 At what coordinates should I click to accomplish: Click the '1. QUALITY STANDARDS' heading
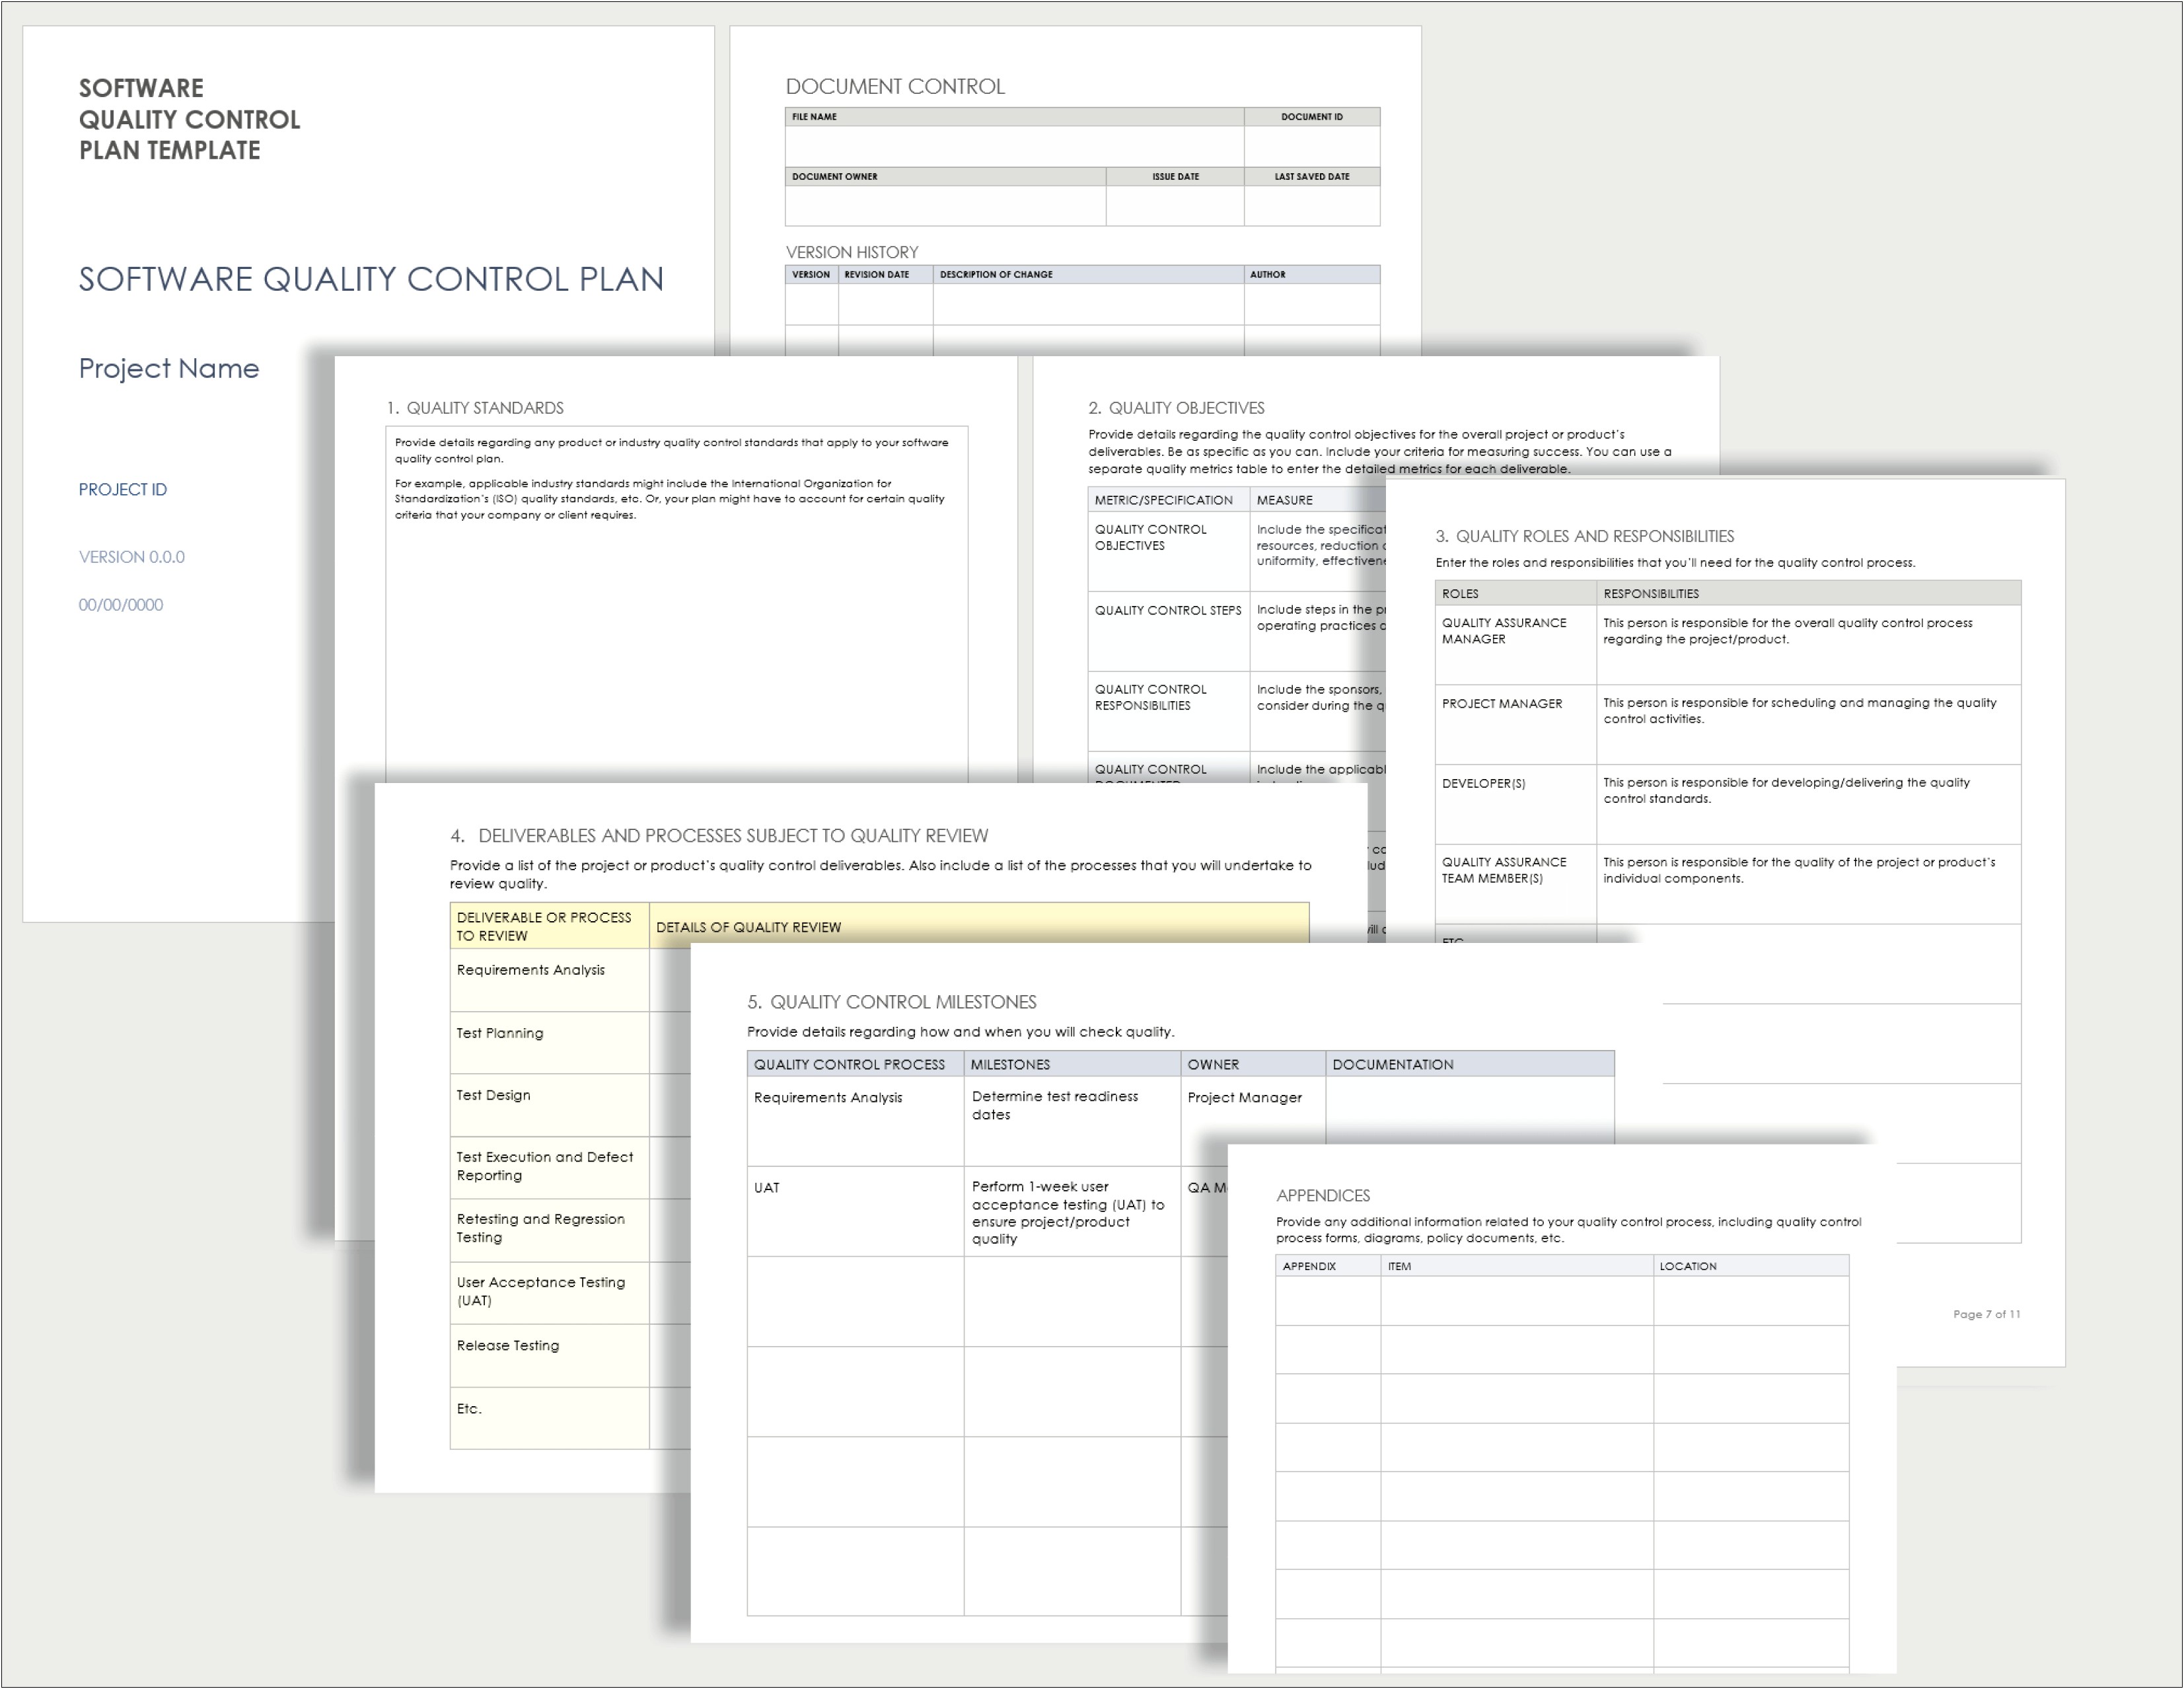click(475, 408)
